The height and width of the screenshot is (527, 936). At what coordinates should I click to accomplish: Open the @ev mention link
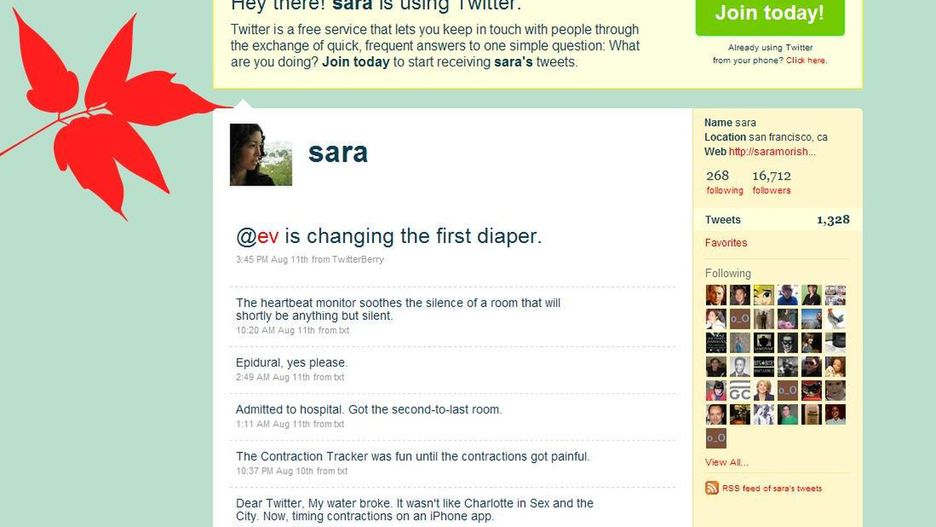click(x=257, y=236)
